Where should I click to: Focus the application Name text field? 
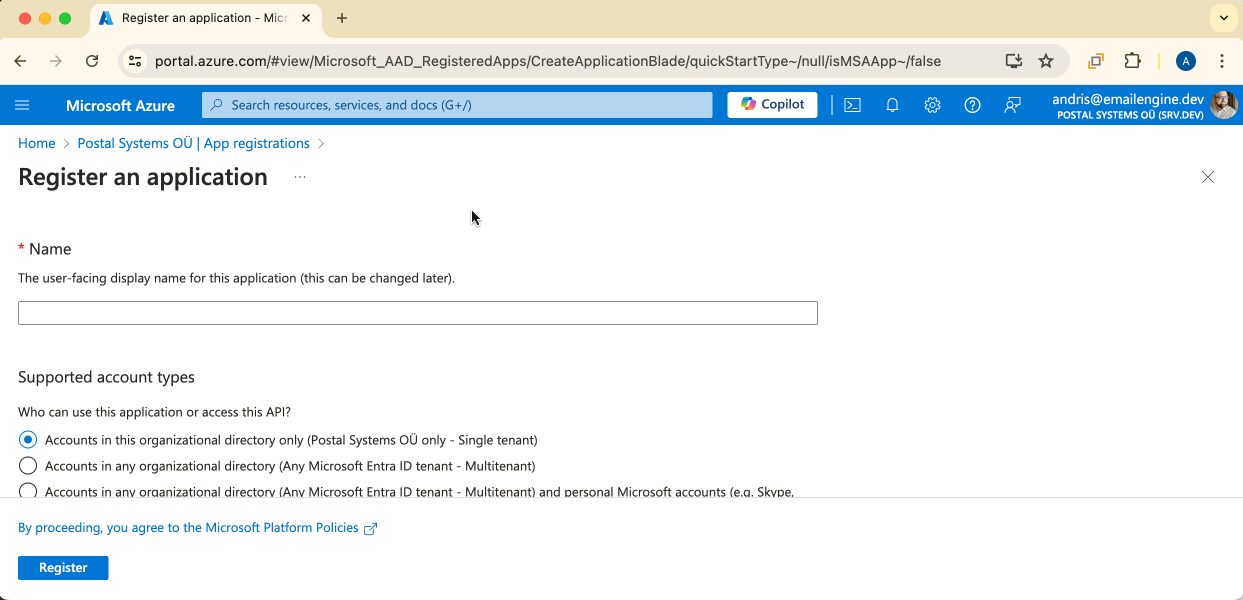point(418,313)
